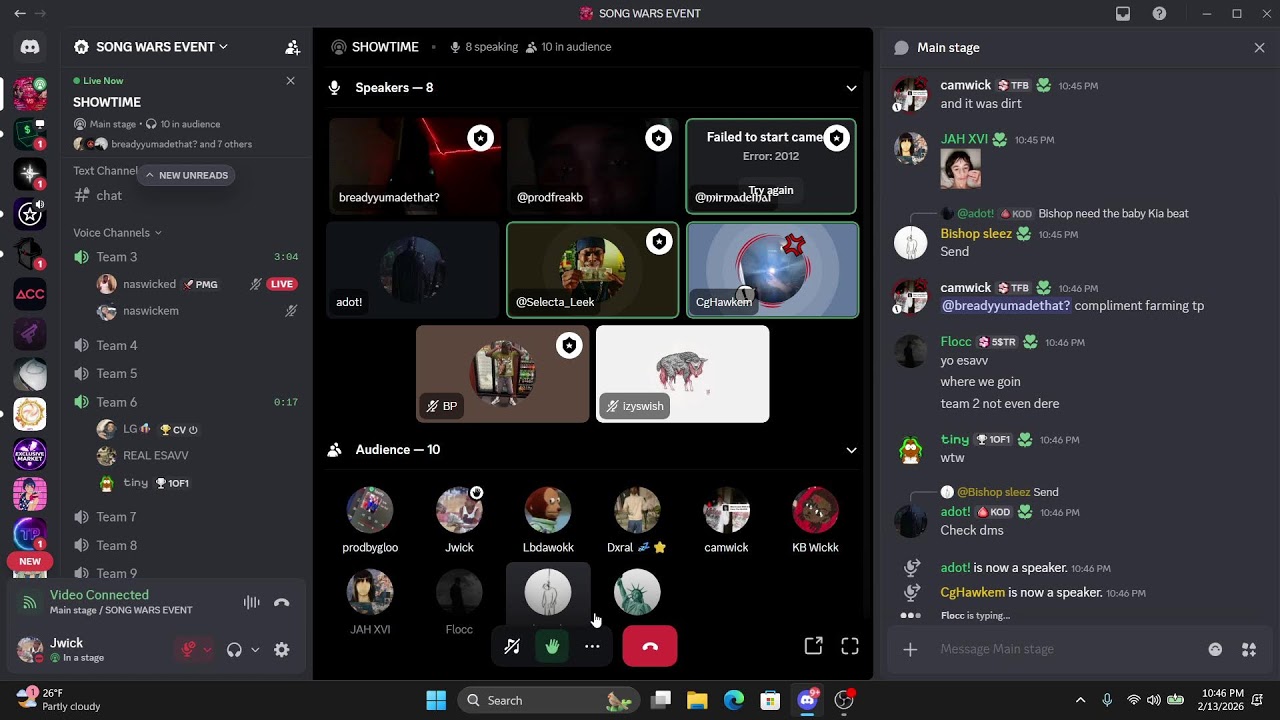
Task: Open Microsoft Edge from taskbar
Action: (x=734, y=701)
